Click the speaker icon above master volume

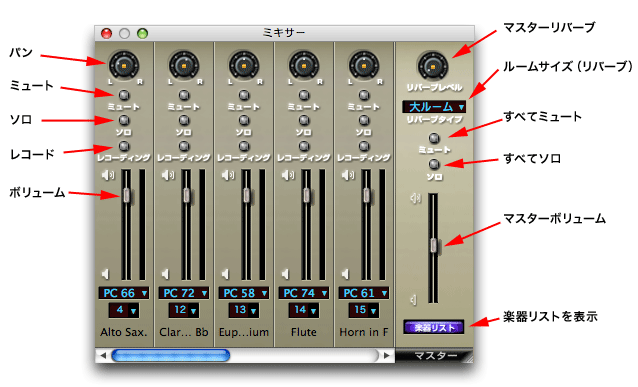[415, 198]
